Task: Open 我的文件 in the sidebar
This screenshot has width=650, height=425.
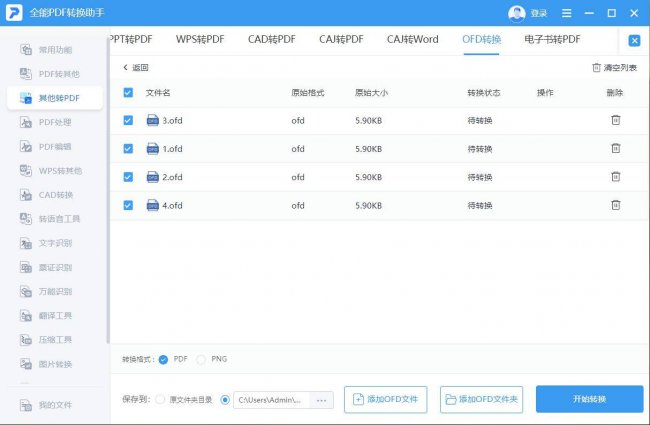Action: click(55, 405)
